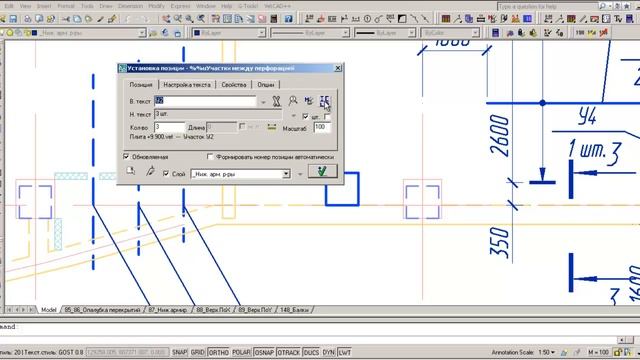Click the black-white gradient square icon
Screen dimensions: 640x360
[x=402, y=19]
